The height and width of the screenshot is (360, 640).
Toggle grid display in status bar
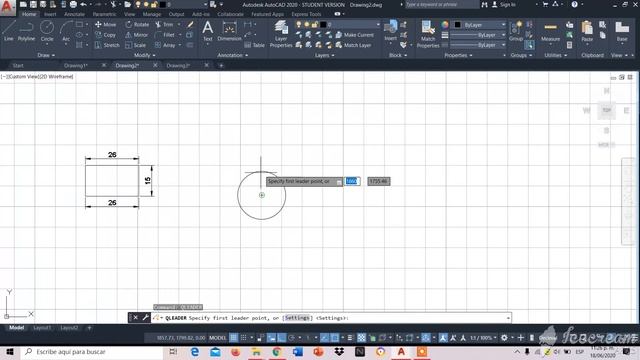(233, 338)
